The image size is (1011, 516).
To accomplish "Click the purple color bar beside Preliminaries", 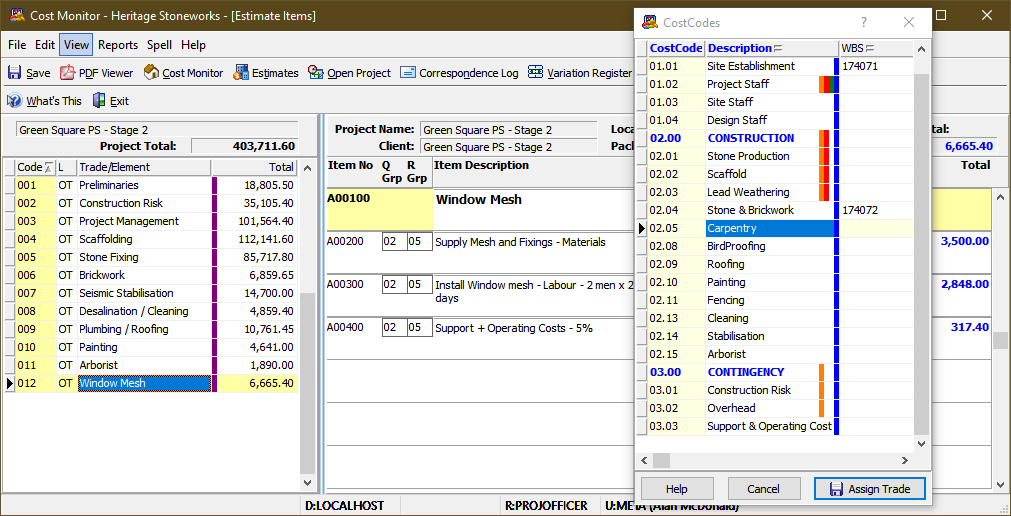I will click(215, 185).
